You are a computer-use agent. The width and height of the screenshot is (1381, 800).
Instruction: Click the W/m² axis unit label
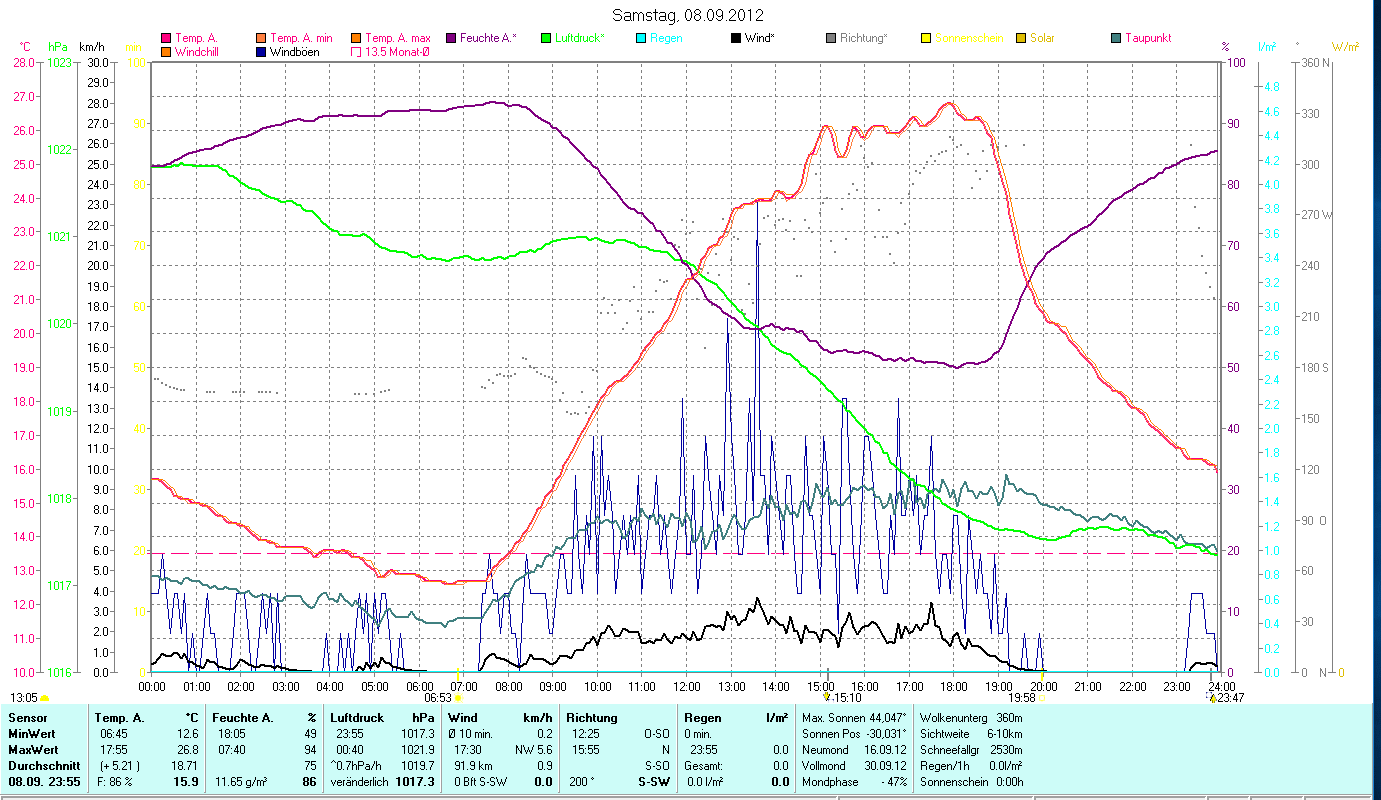pyautogui.click(x=1344, y=47)
